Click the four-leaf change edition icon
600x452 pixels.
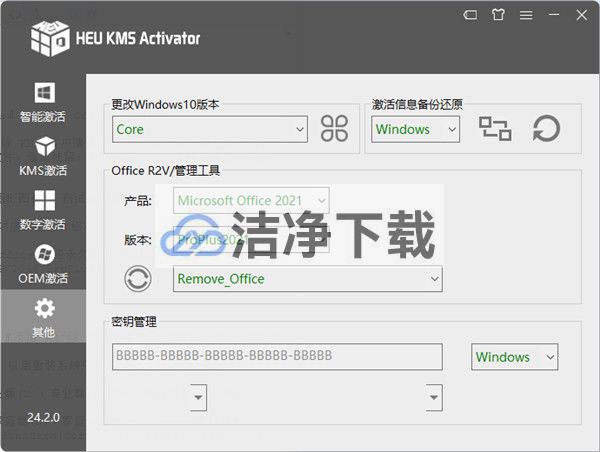click(x=334, y=129)
